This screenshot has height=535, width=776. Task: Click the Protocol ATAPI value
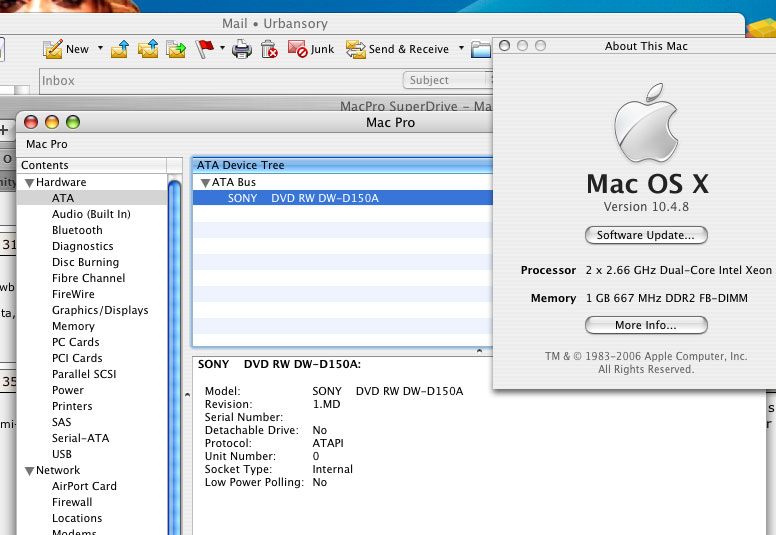point(328,443)
